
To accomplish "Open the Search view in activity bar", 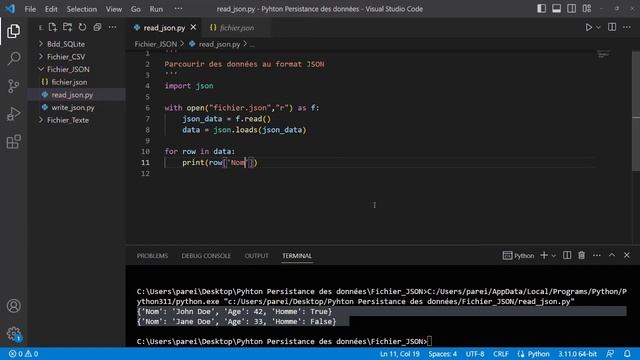I will pos(13,58).
